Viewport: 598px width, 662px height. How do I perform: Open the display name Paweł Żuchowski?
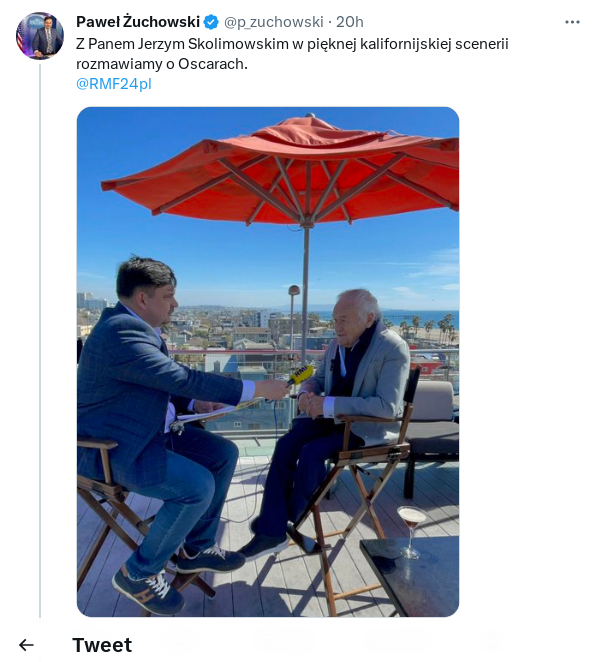(x=138, y=22)
